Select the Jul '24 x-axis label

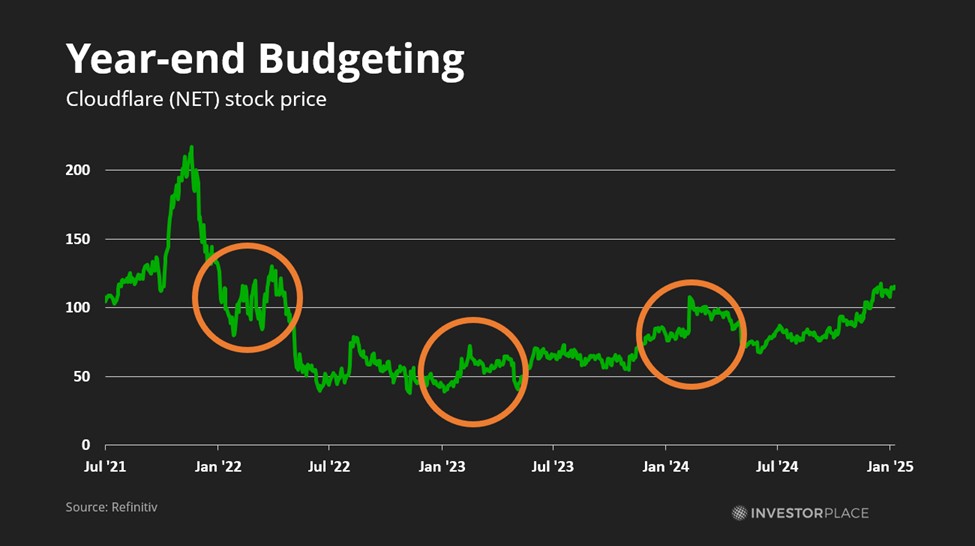tap(777, 466)
